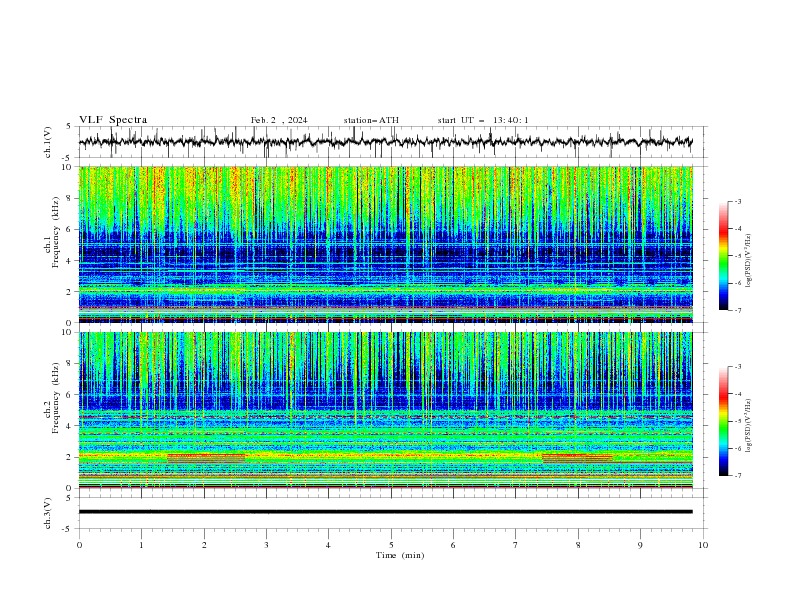Click the "VLF Spectra" plot title
The height and width of the screenshot is (612, 792).
113,120
